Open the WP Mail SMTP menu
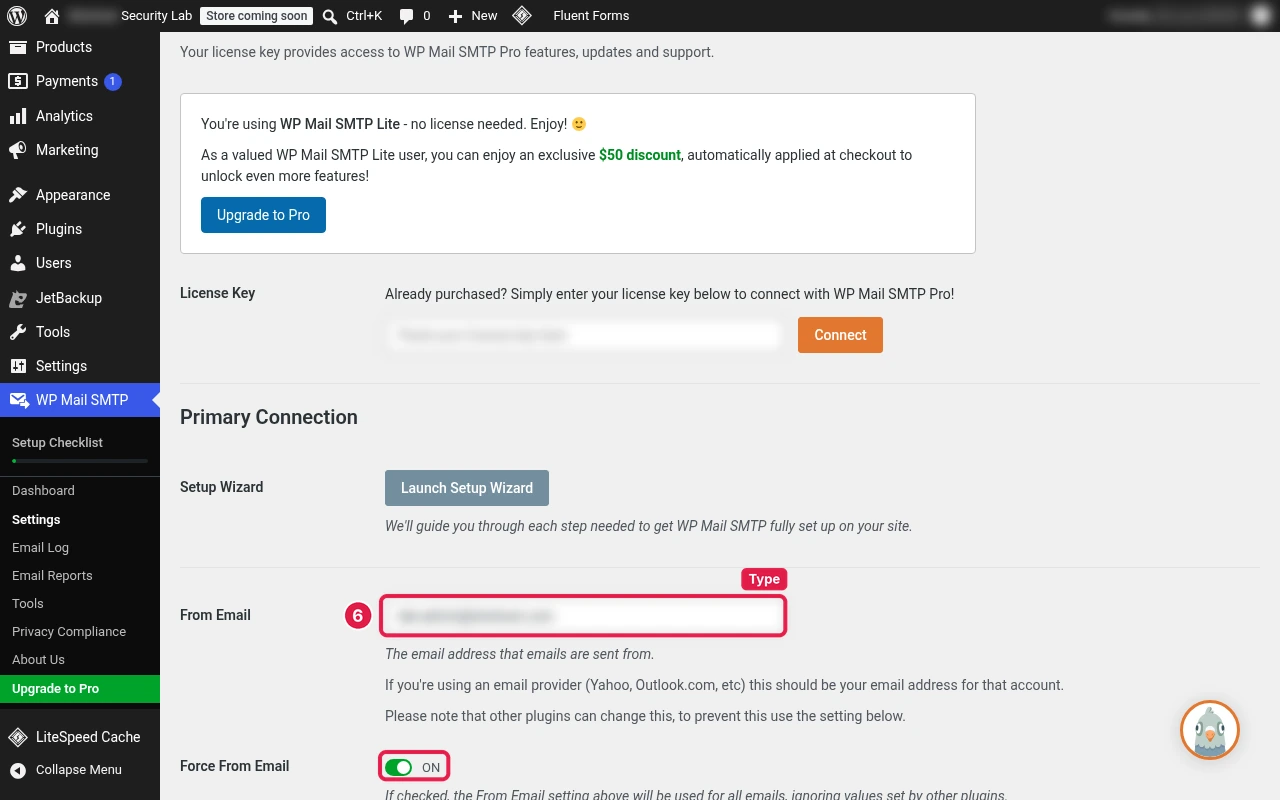 pos(80,400)
